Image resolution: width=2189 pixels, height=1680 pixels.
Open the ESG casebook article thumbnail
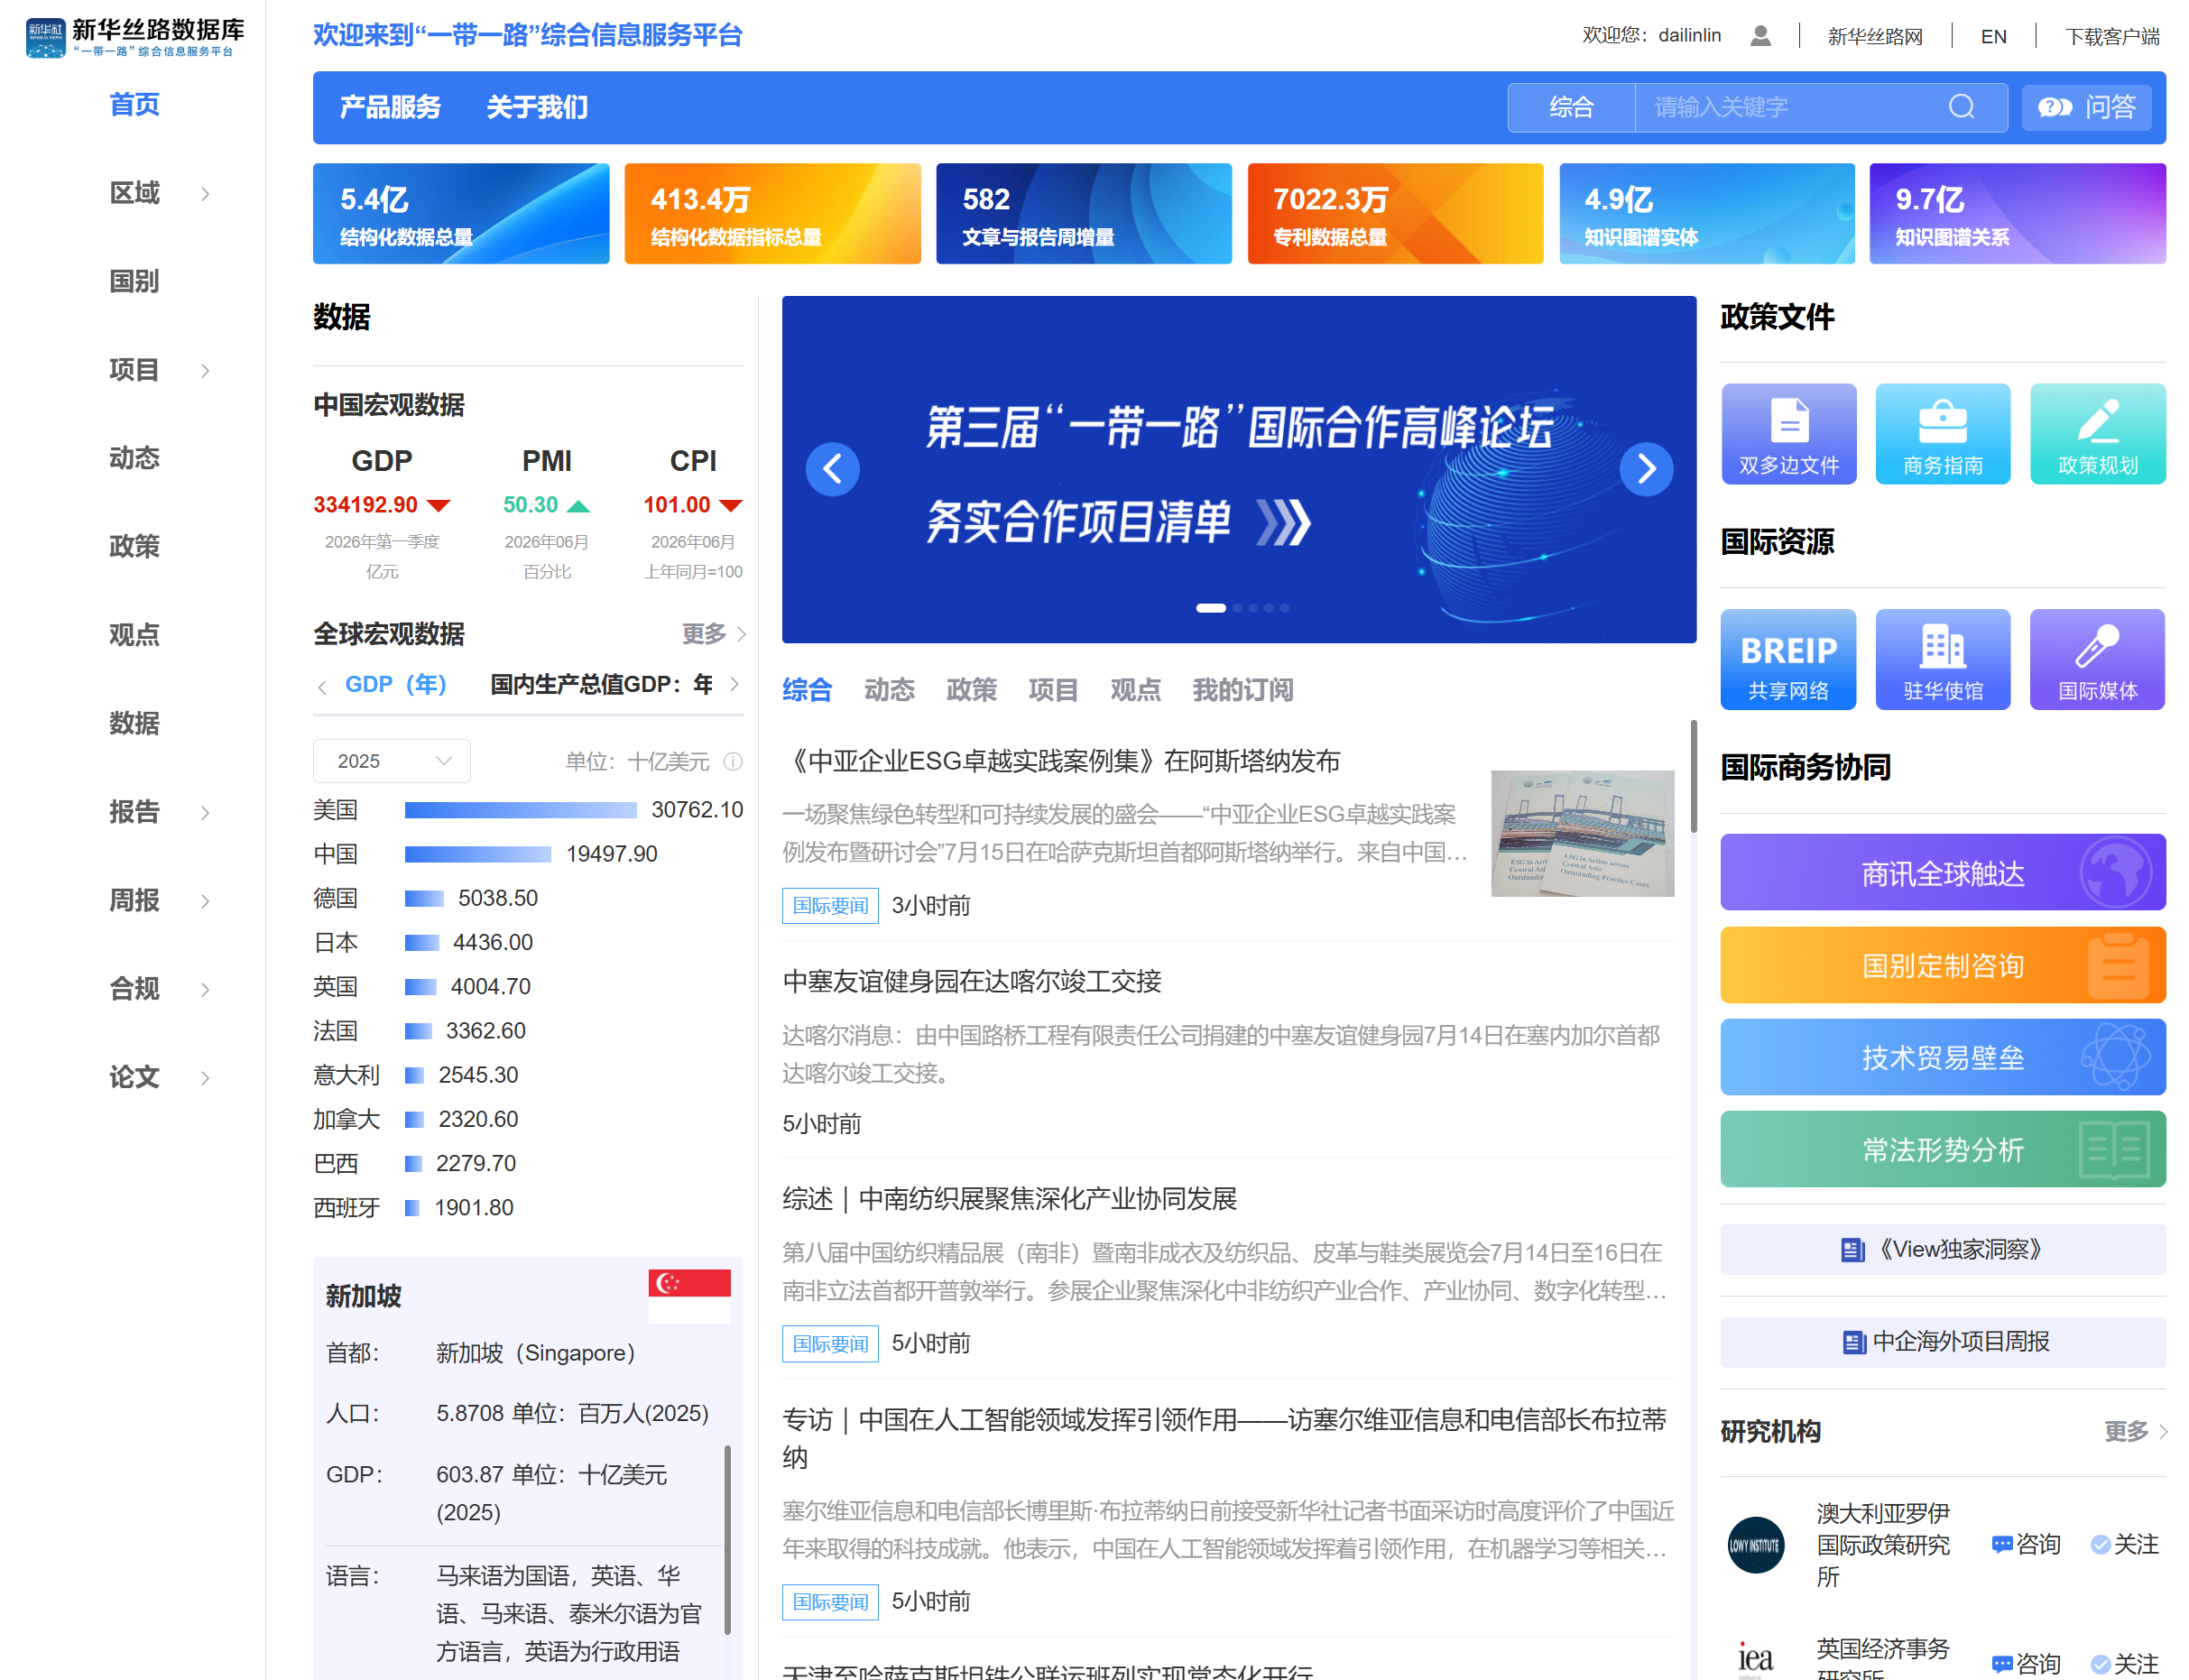(x=1582, y=833)
